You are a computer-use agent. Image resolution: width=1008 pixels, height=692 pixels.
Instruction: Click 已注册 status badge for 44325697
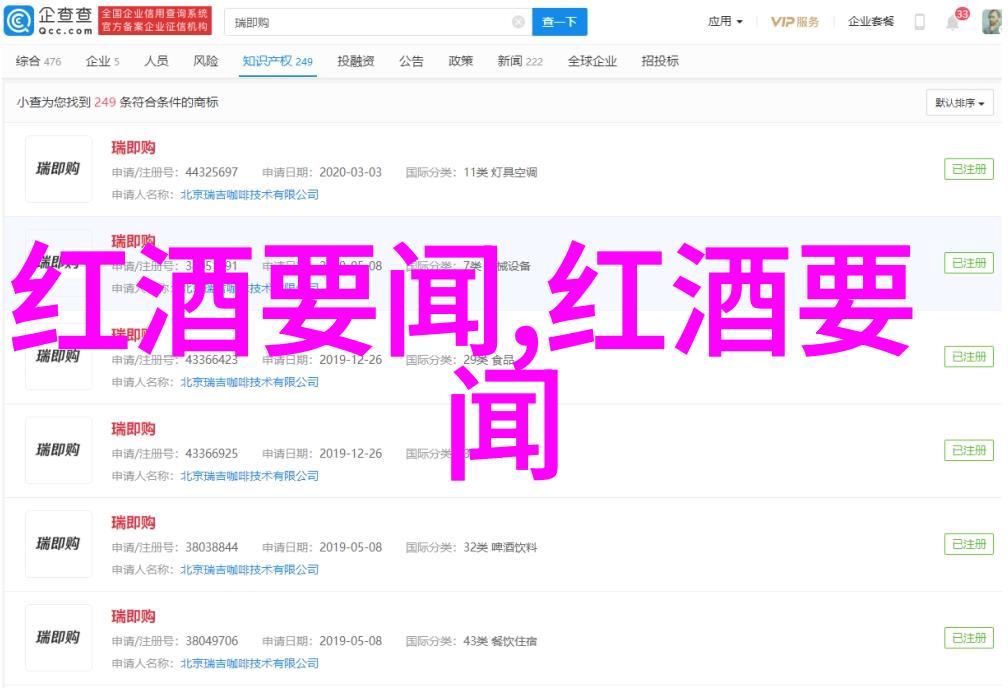pyautogui.click(x=969, y=169)
